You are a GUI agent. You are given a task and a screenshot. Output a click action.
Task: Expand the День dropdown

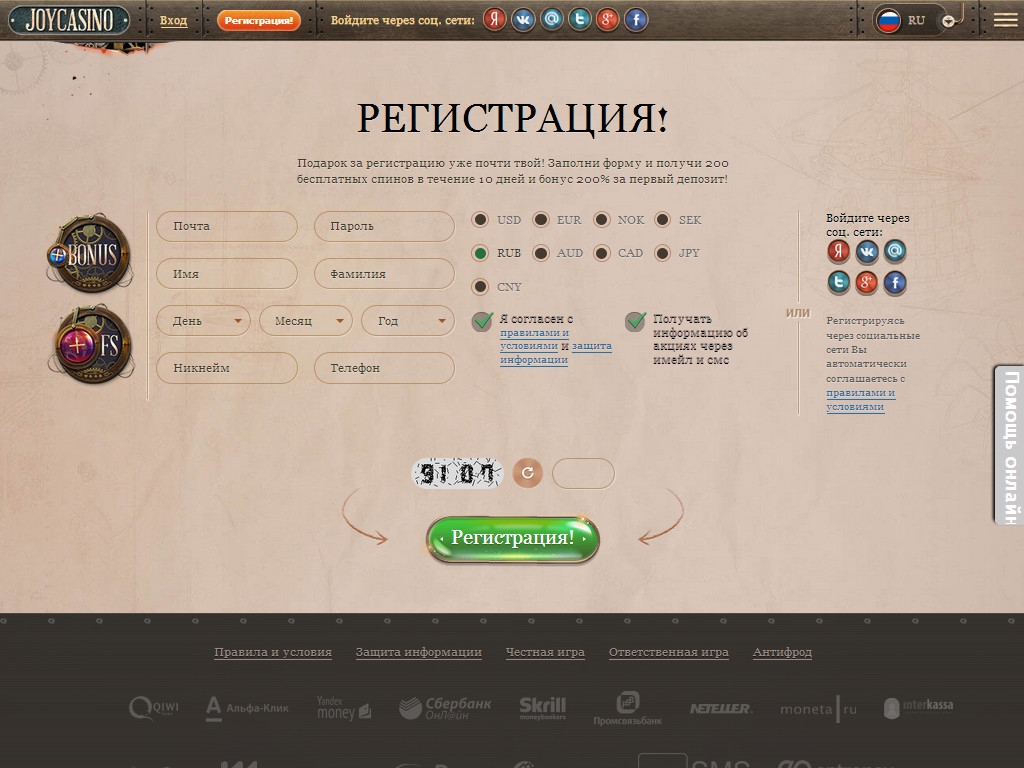(203, 321)
